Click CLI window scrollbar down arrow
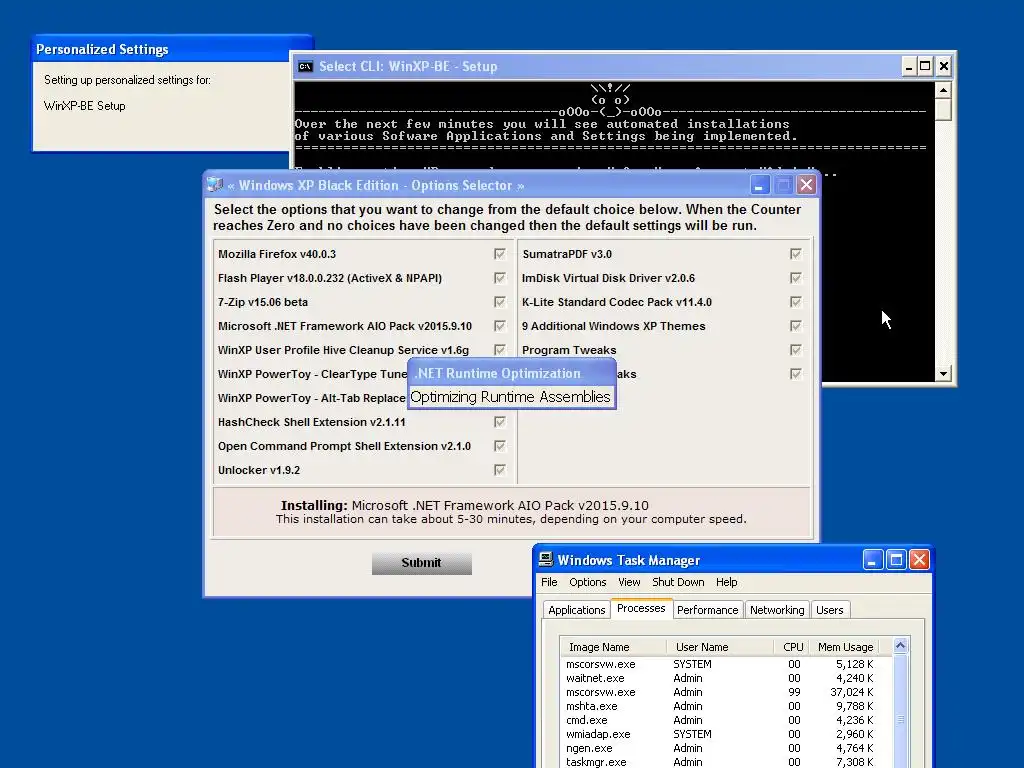This screenshot has height=768, width=1024. pos(943,374)
